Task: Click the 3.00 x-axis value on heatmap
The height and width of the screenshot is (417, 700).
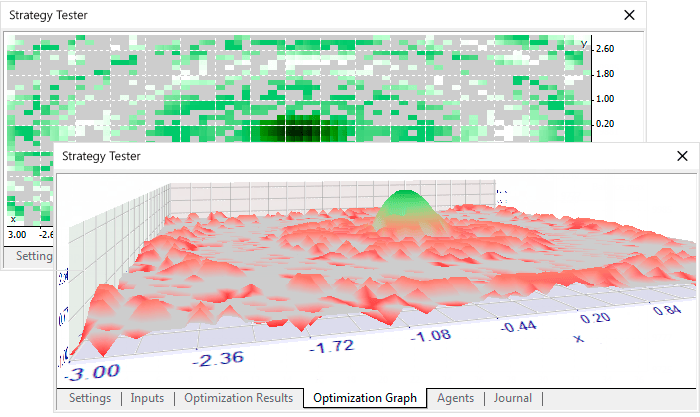Action: [x=17, y=234]
